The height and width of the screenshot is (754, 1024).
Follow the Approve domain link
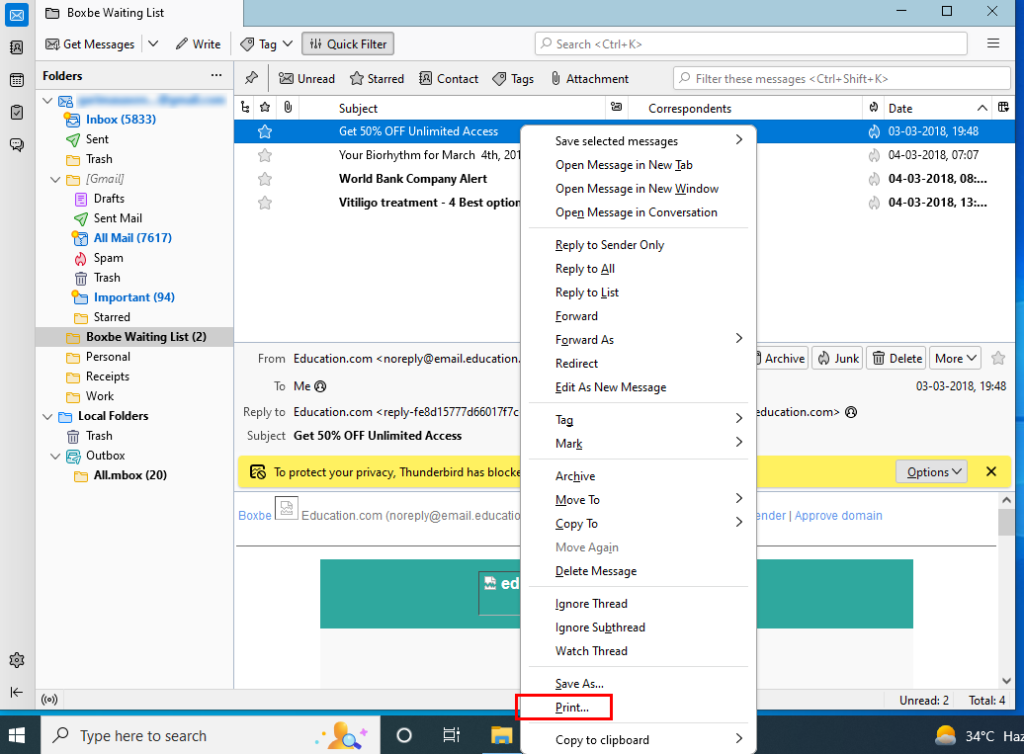pos(838,516)
